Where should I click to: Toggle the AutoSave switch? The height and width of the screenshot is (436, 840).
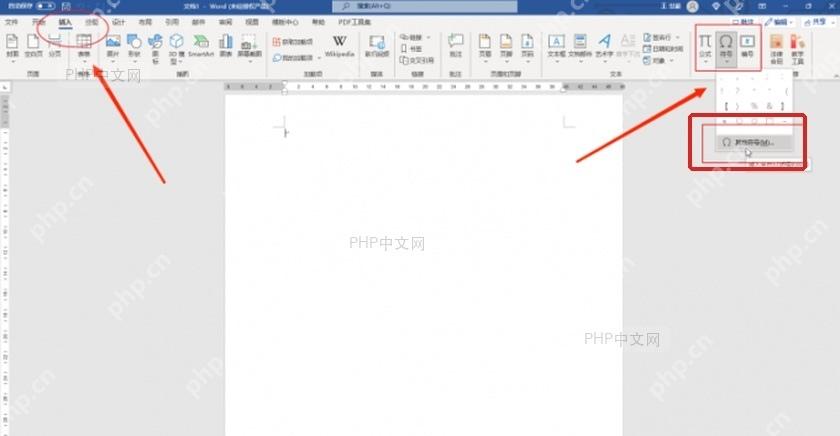45,6
